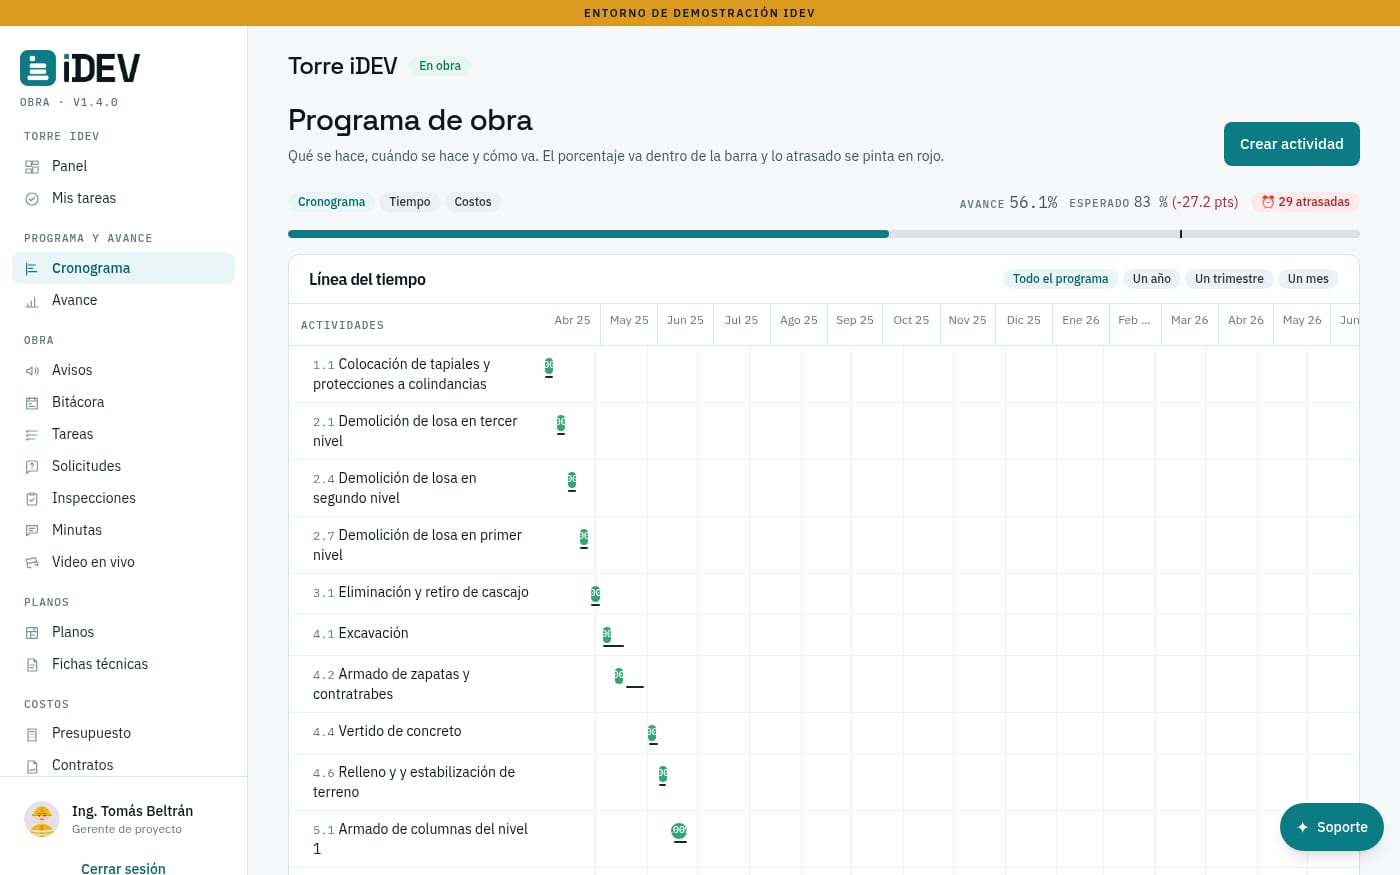Viewport: 1400px width, 875px height.
Task: Click the Fichas técnicas document icon
Action: 32,665
